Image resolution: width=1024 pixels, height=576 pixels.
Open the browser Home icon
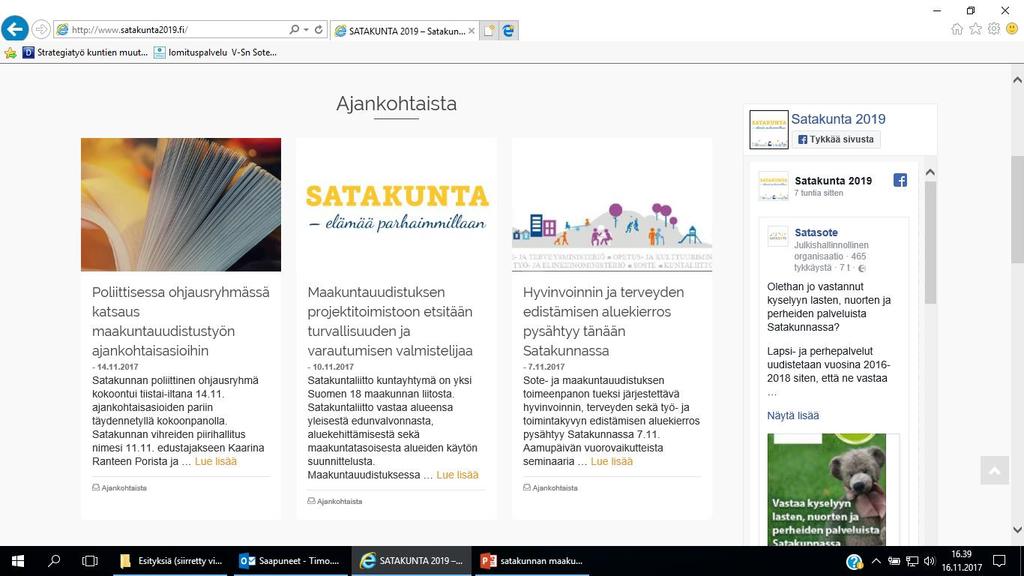(957, 29)
